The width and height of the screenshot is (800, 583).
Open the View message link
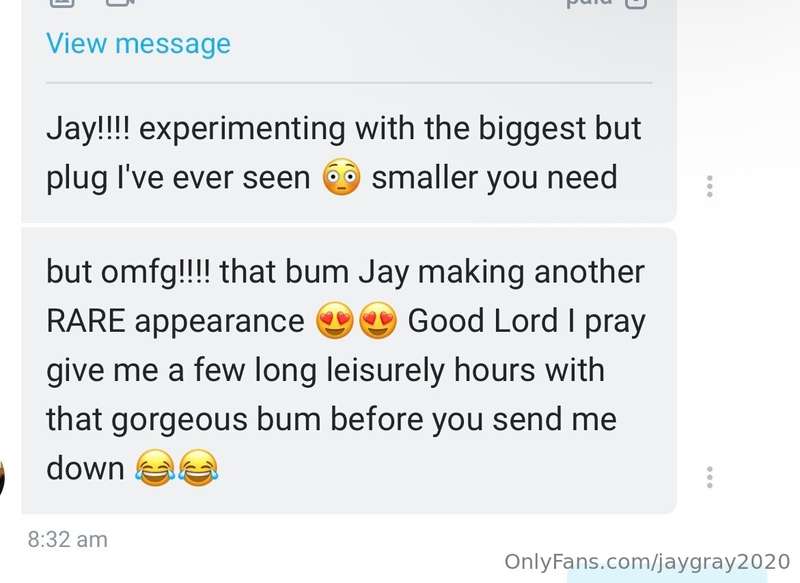point(138,44)
